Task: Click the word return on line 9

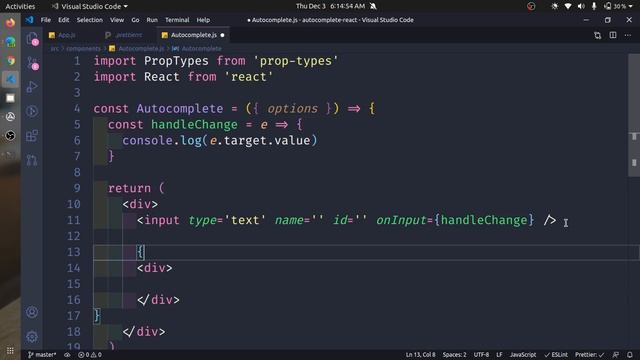Action: 129,188
